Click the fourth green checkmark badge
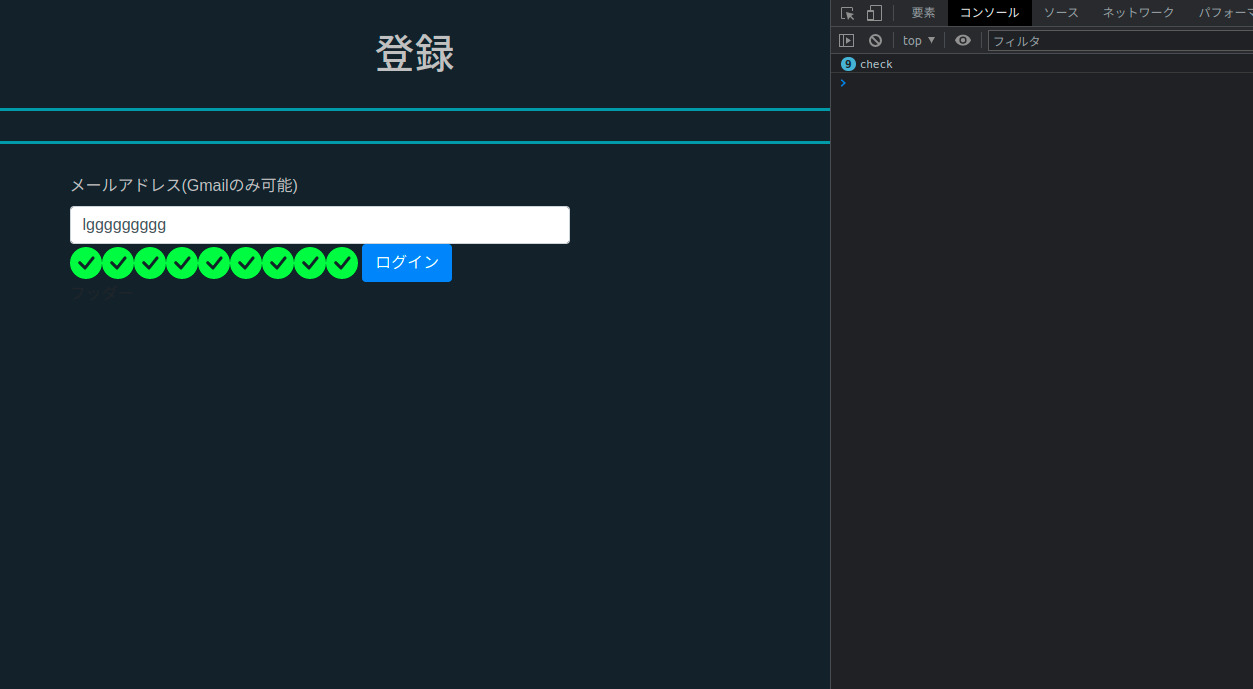This screenshot has height=689, width=1253. tap(182, 262)
